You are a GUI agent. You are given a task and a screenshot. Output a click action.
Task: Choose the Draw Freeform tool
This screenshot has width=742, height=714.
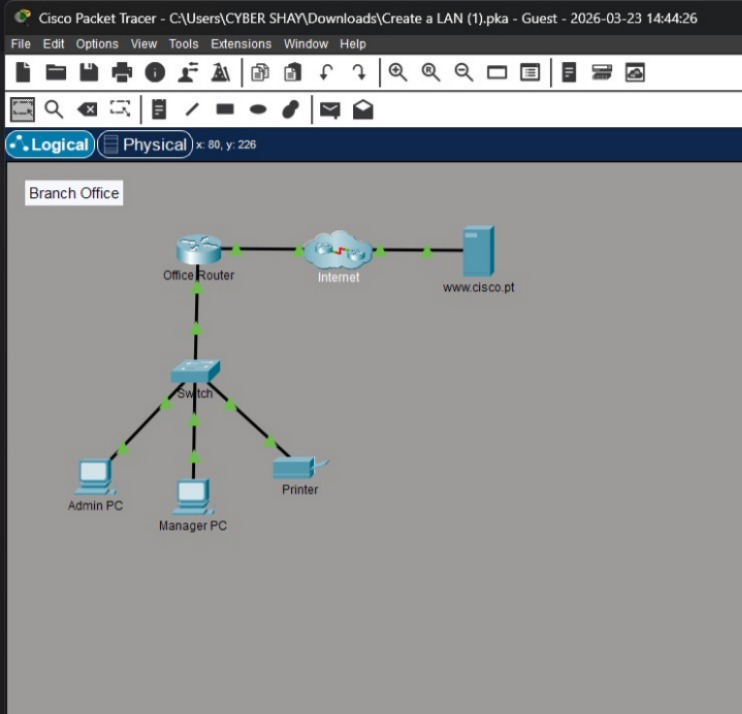(291, 109)
